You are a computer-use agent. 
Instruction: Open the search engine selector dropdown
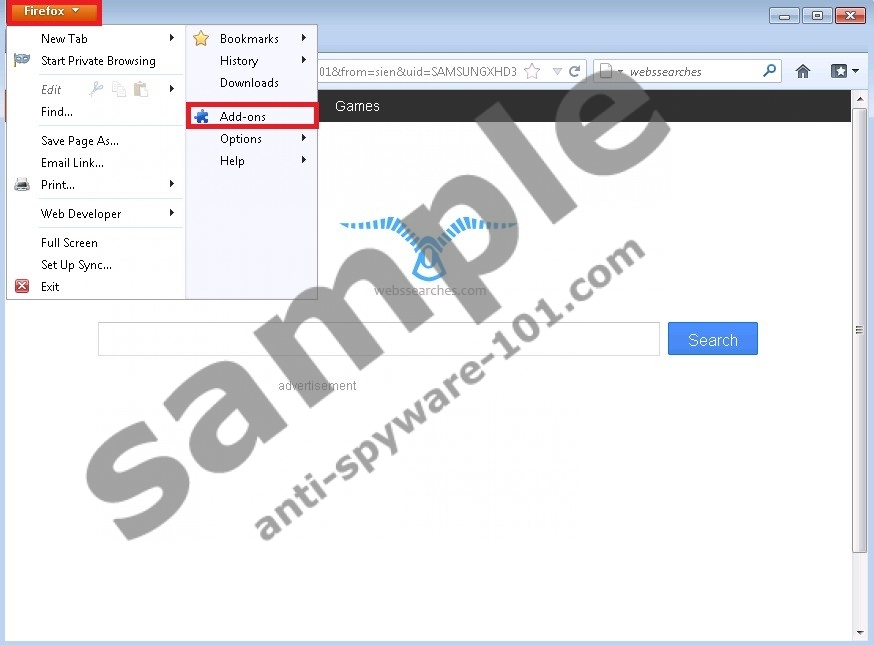point(610,72)
